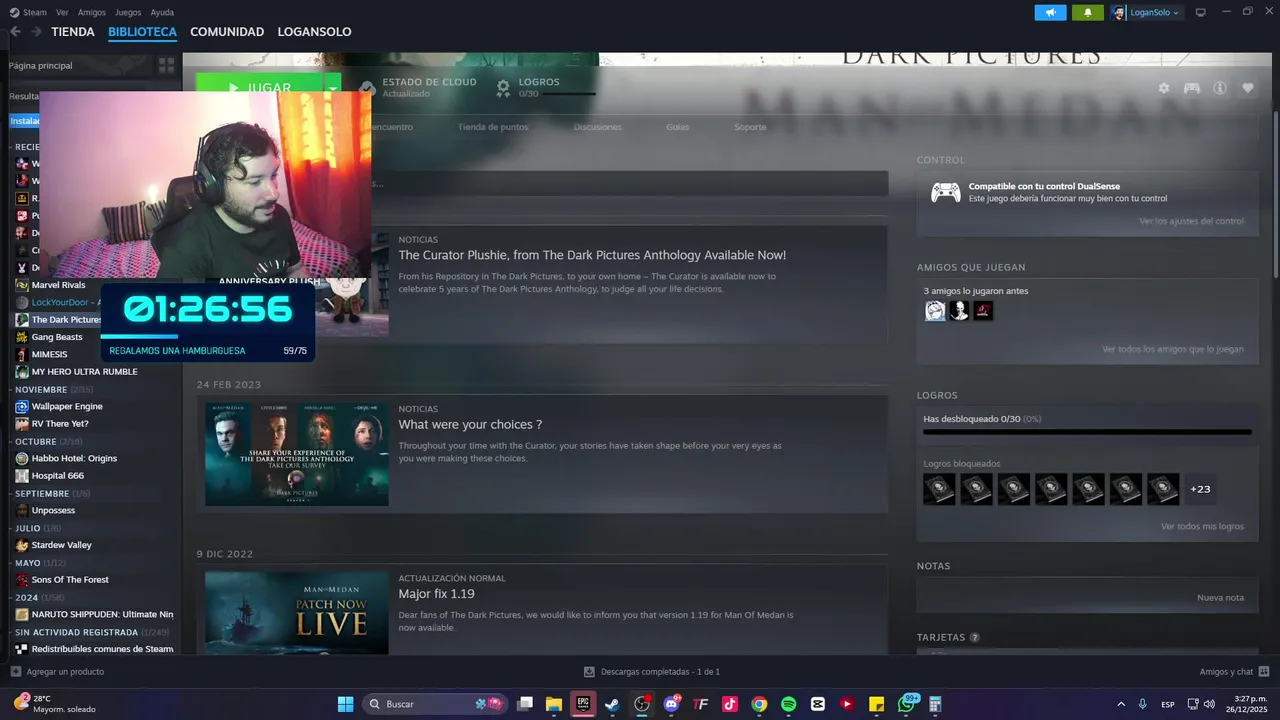Screen dimensions: 1280x720
Task: Open 'Amigos y chat' panel
Action: point(1234,672)
